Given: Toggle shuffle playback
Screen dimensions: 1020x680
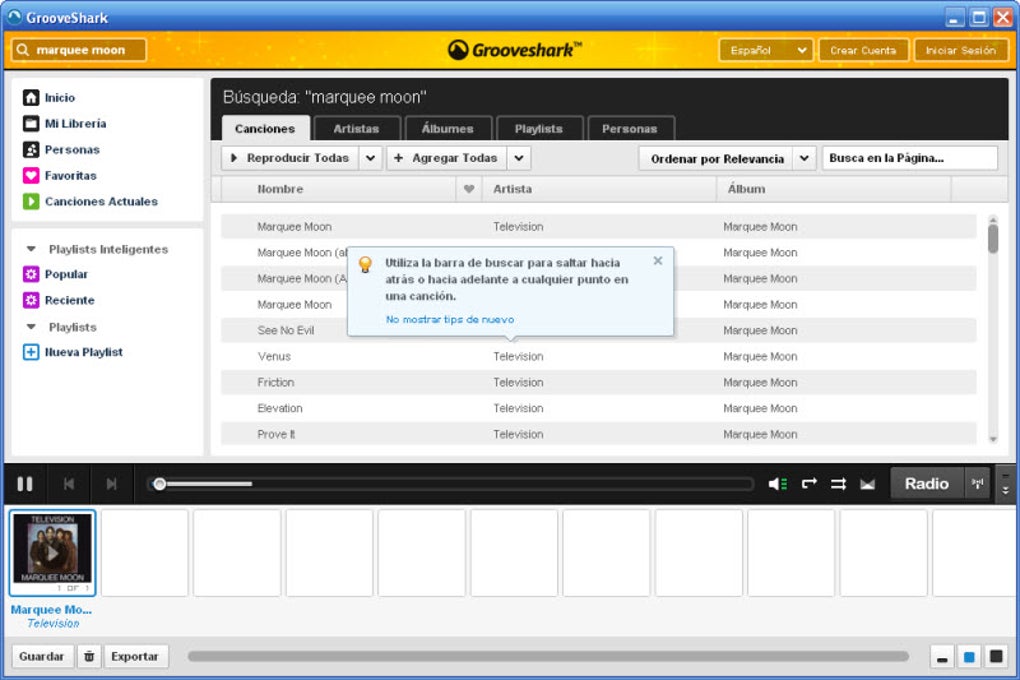Looking at the screenshot, I should coord(838,483).
